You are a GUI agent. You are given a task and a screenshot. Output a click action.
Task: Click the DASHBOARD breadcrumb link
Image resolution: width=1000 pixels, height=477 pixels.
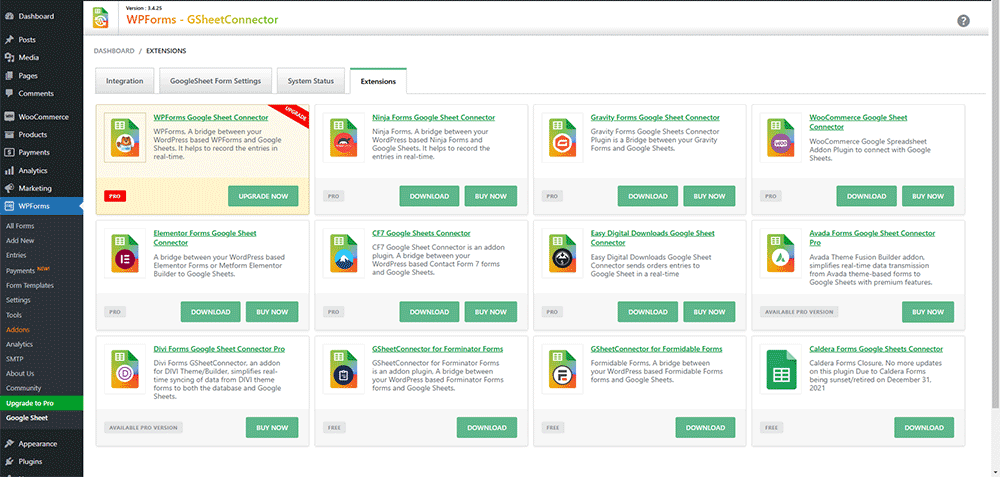[114, 51]
